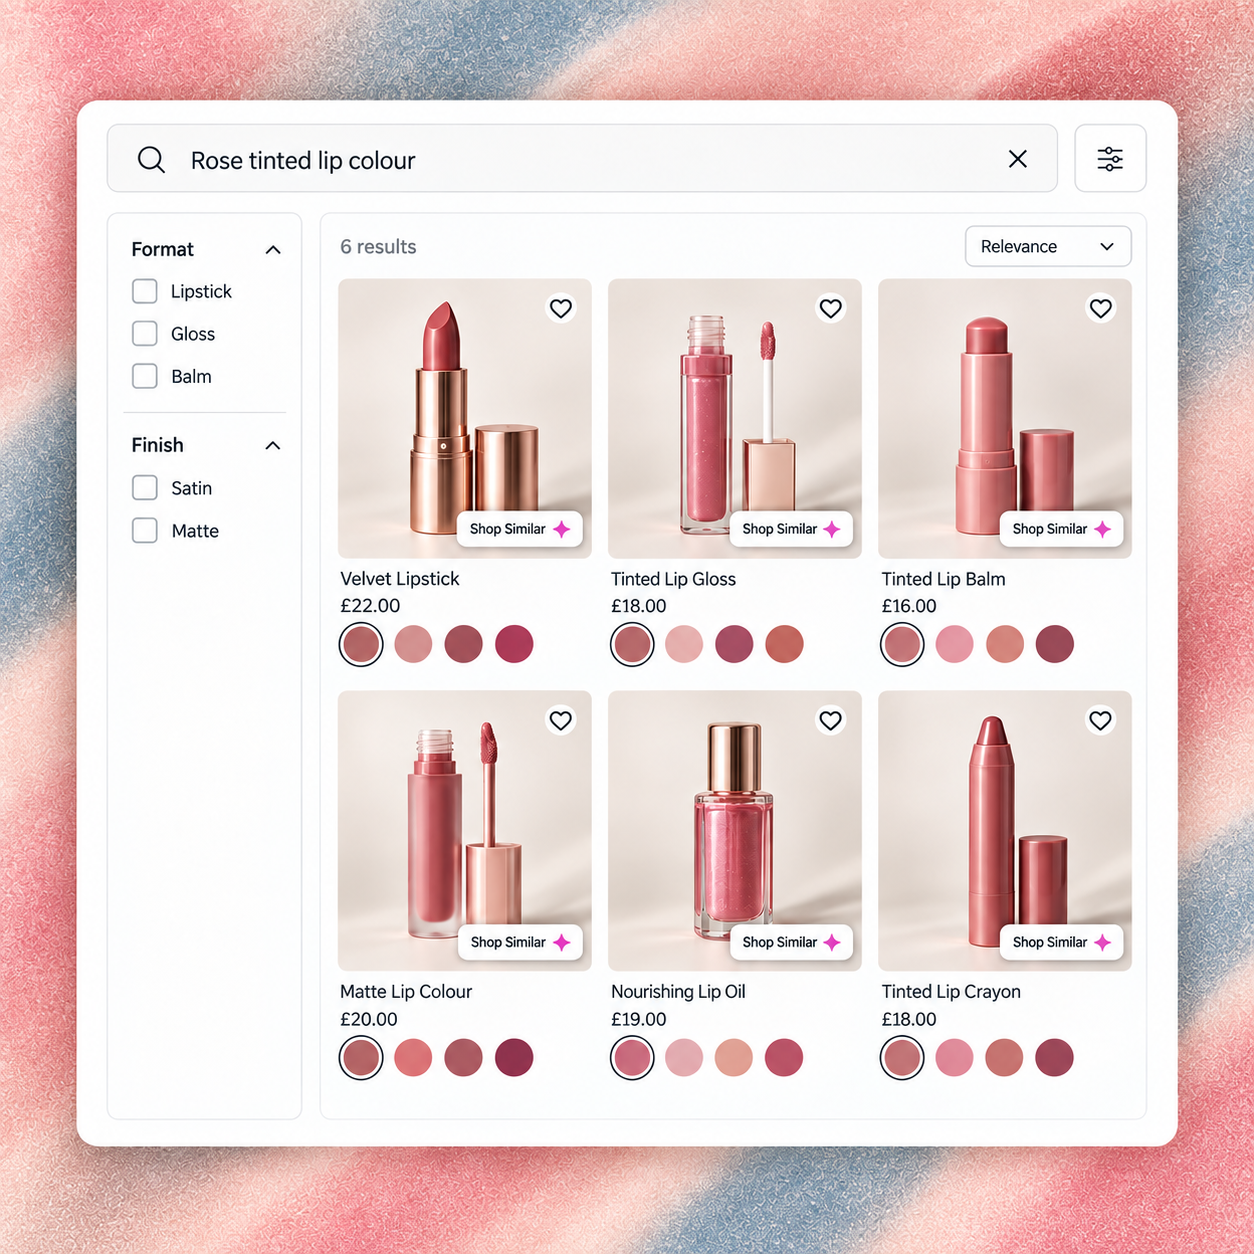Screen dimensions: 1254x1254
Task: Open the Tinted Lip Gloss product image
Action: pos(735,418)
